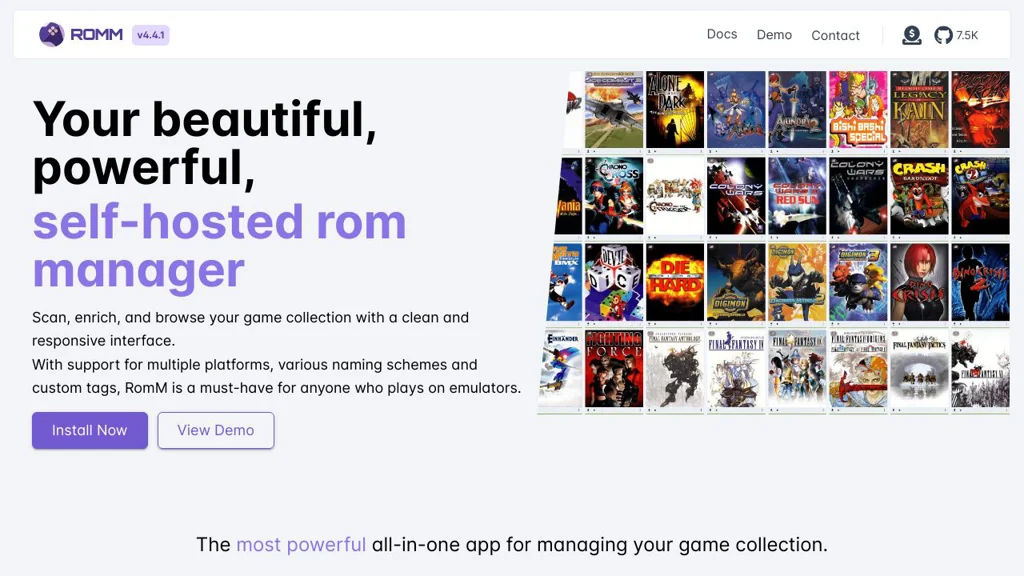Open the Contact navigation link
1024x576 pixels.
(x=835, y=35)
